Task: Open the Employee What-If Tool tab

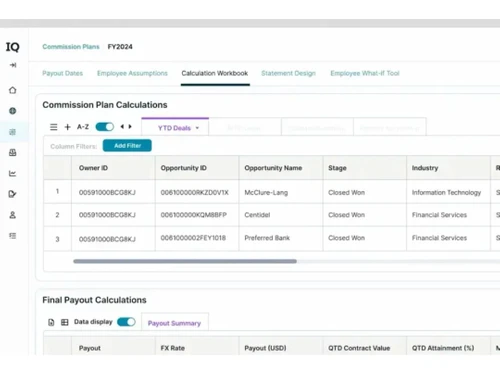Action: coord(365,73)
